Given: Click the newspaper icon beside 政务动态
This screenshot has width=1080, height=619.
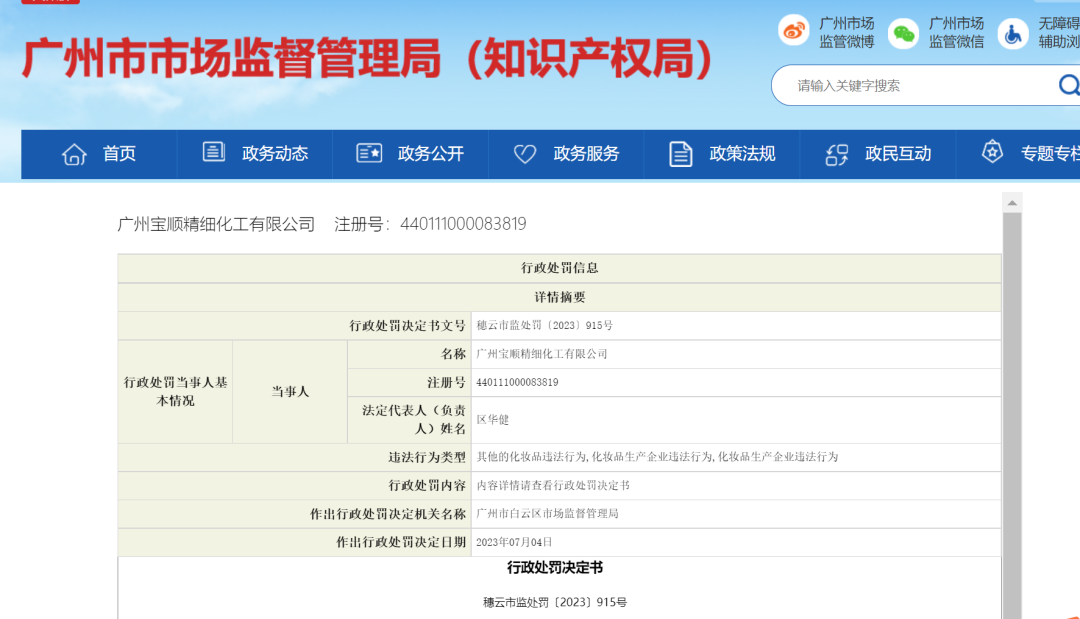Looking at the screenshot, I should [x=214, y=152].
